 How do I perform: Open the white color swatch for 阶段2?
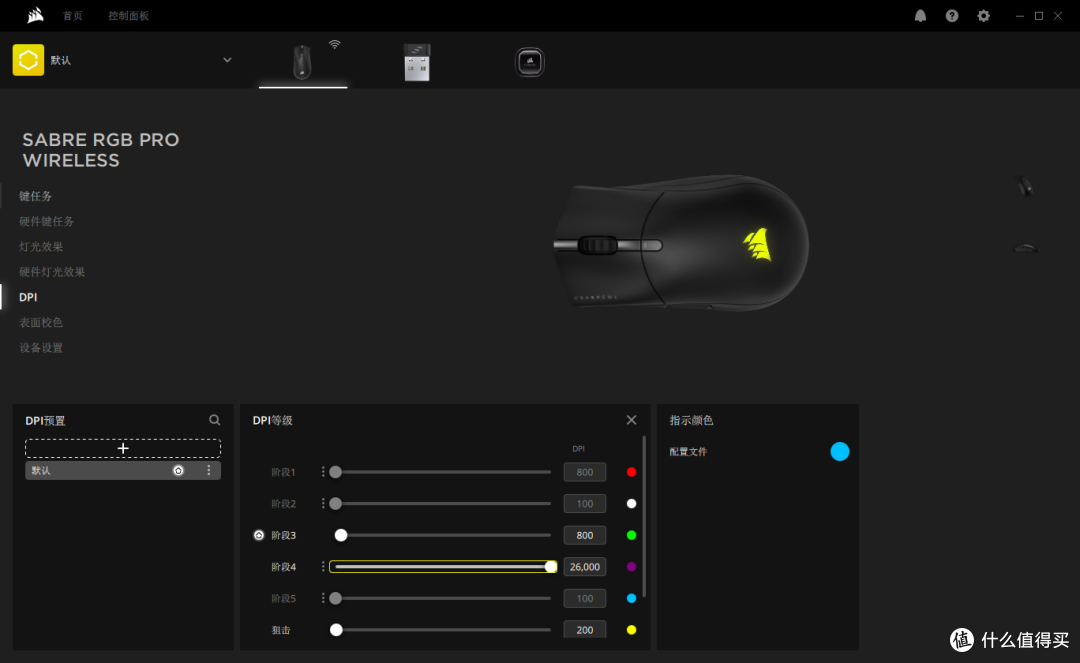(x=631, y=503)
